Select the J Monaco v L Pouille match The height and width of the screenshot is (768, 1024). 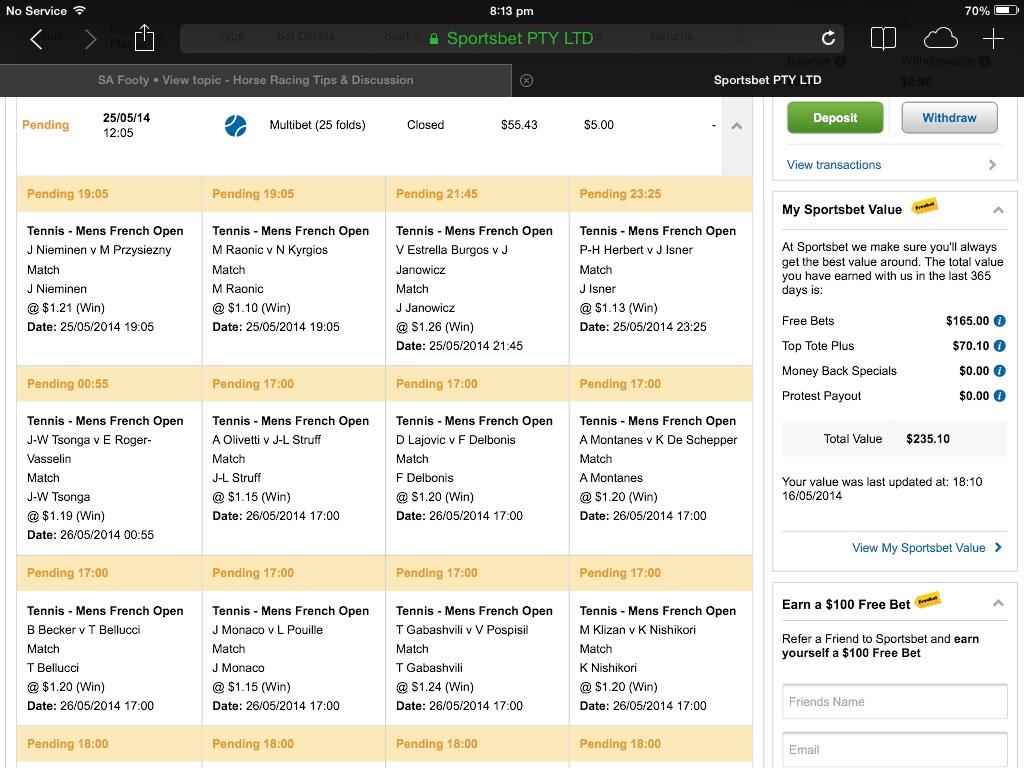pyautogui.click(x=267, y=630)
